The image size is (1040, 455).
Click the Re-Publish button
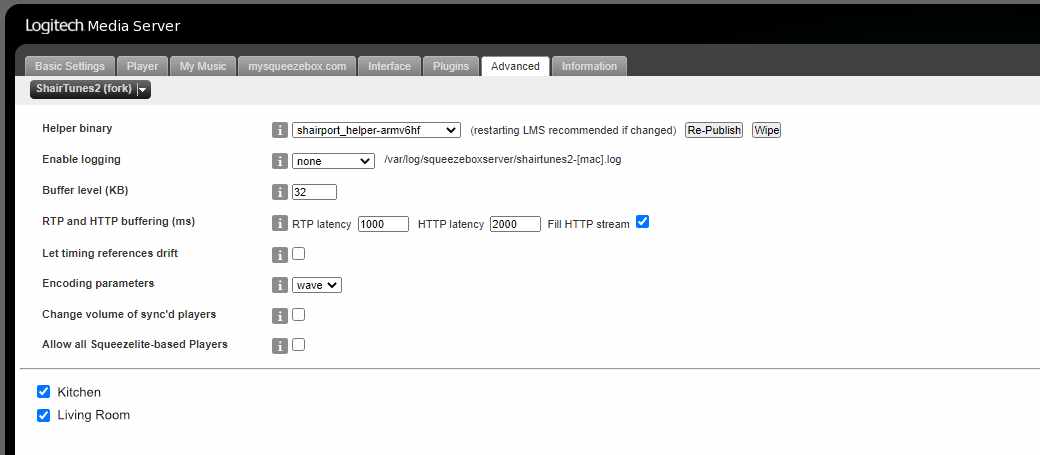tap(714, 130)
